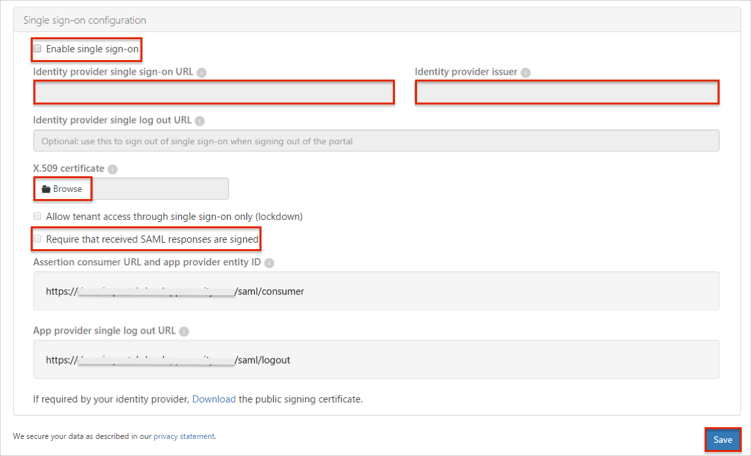Enable the single sign-on checkbox
The image size is (751, 456).
click(x=38, y=49)
